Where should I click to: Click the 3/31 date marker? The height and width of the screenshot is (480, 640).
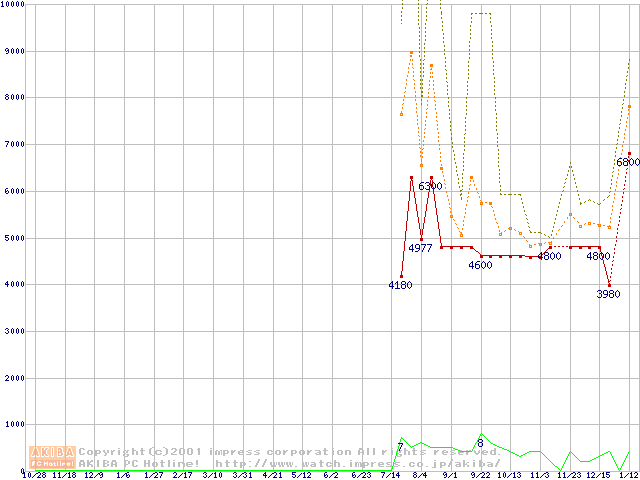[x=241, y=475]
